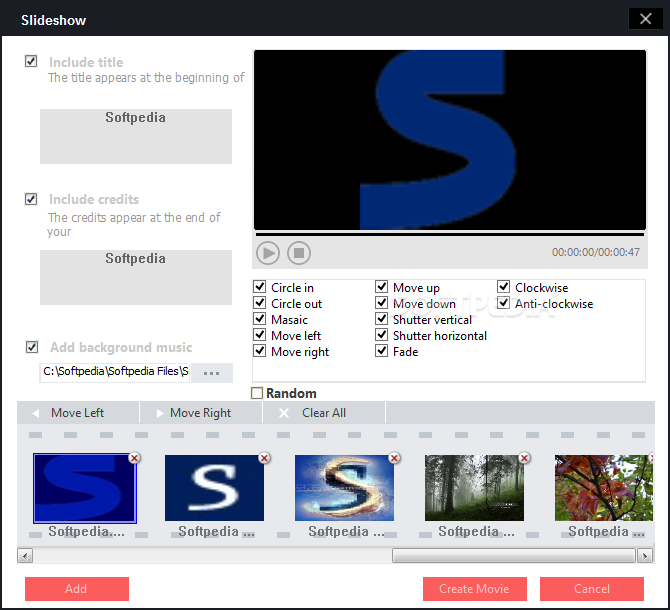Click the video preview area
670x610 pixels.
[x=450, y=140]
